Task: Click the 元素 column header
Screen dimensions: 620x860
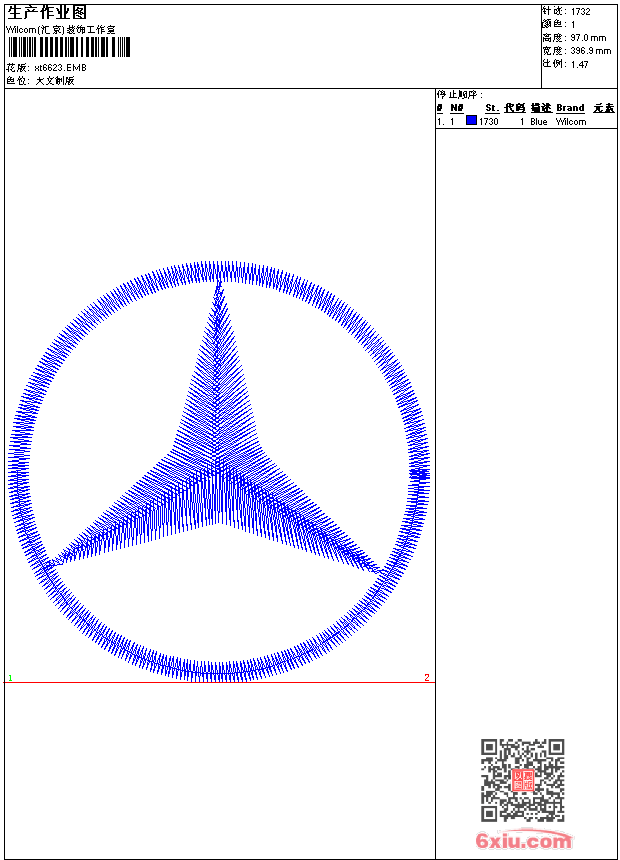Action: point(603,108)
